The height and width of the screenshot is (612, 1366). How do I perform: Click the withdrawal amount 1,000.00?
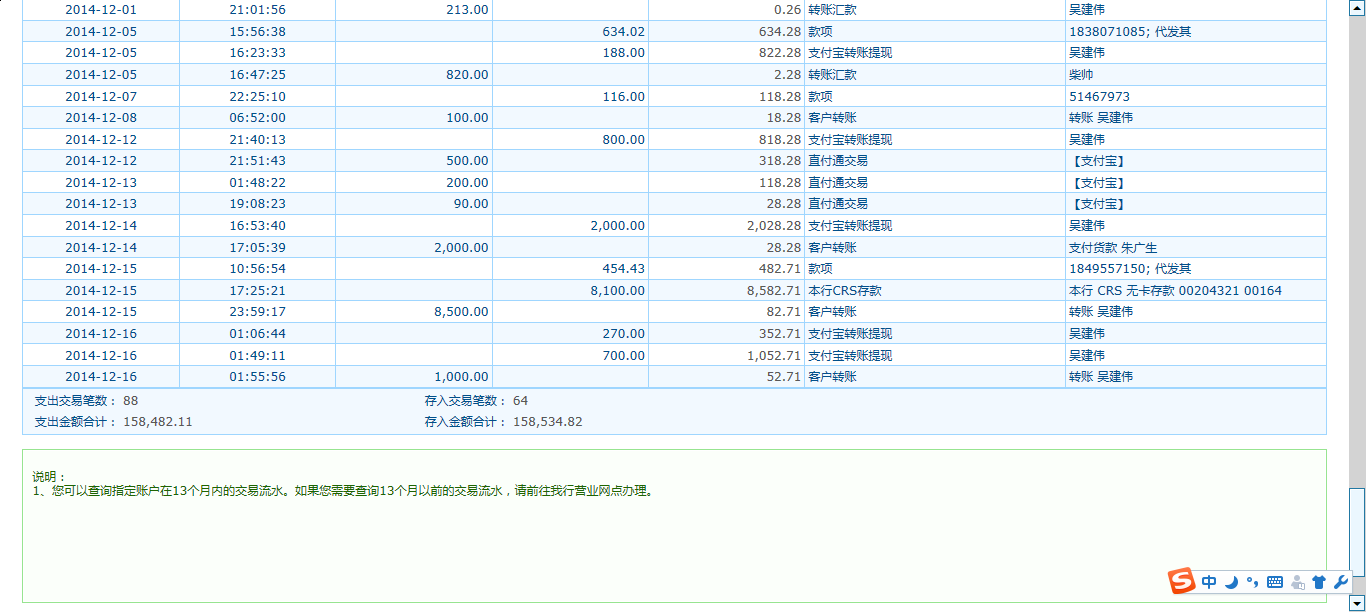(x=461, y=377)
